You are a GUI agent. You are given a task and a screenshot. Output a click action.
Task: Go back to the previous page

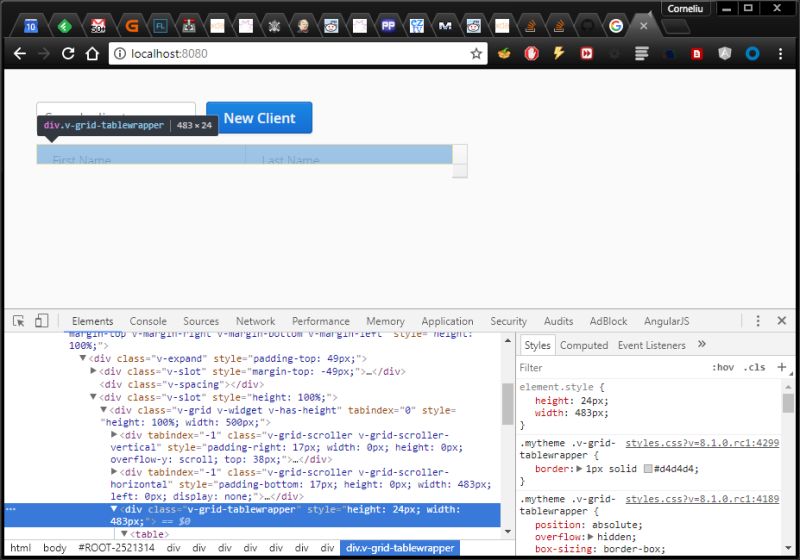coord(19,54)
